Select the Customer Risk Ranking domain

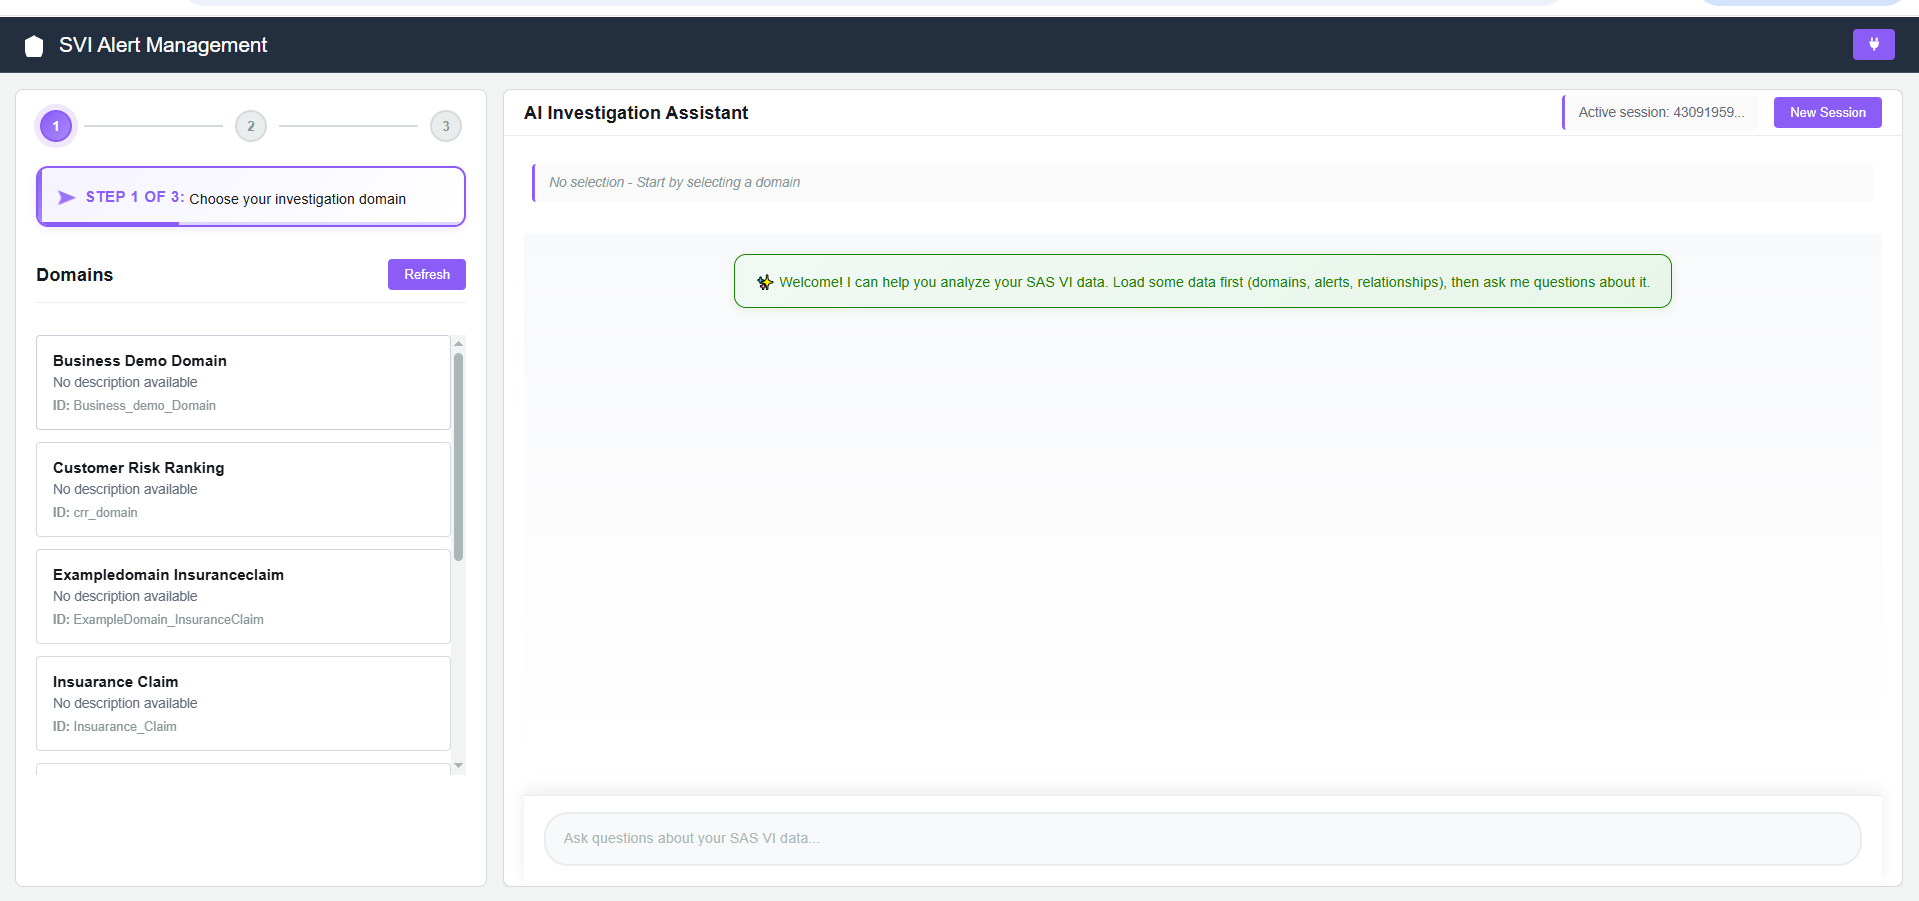coord(242,489)
